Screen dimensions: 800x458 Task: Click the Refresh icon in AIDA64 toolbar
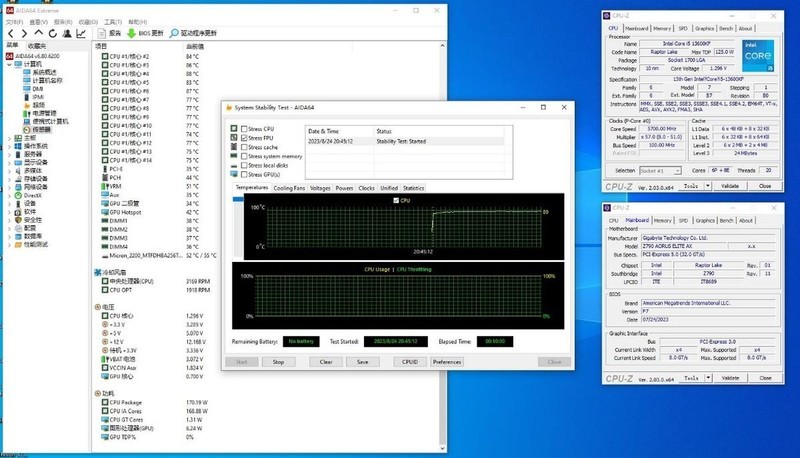pyautogui.click(x=54, y=32)
